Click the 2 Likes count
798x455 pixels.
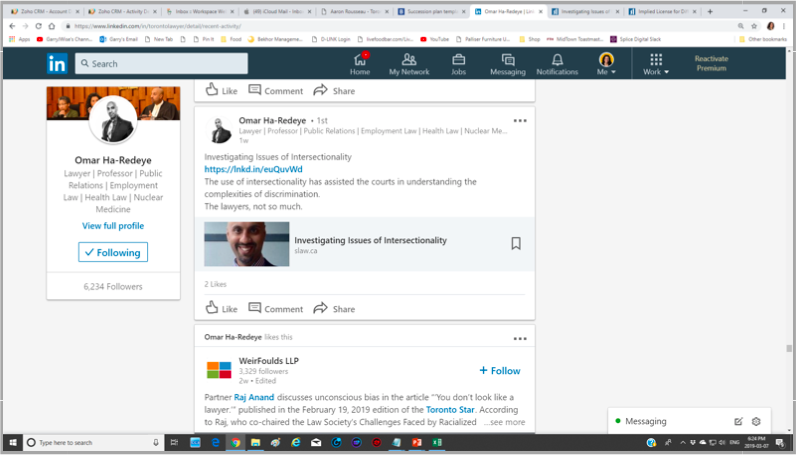coord(215,284)
